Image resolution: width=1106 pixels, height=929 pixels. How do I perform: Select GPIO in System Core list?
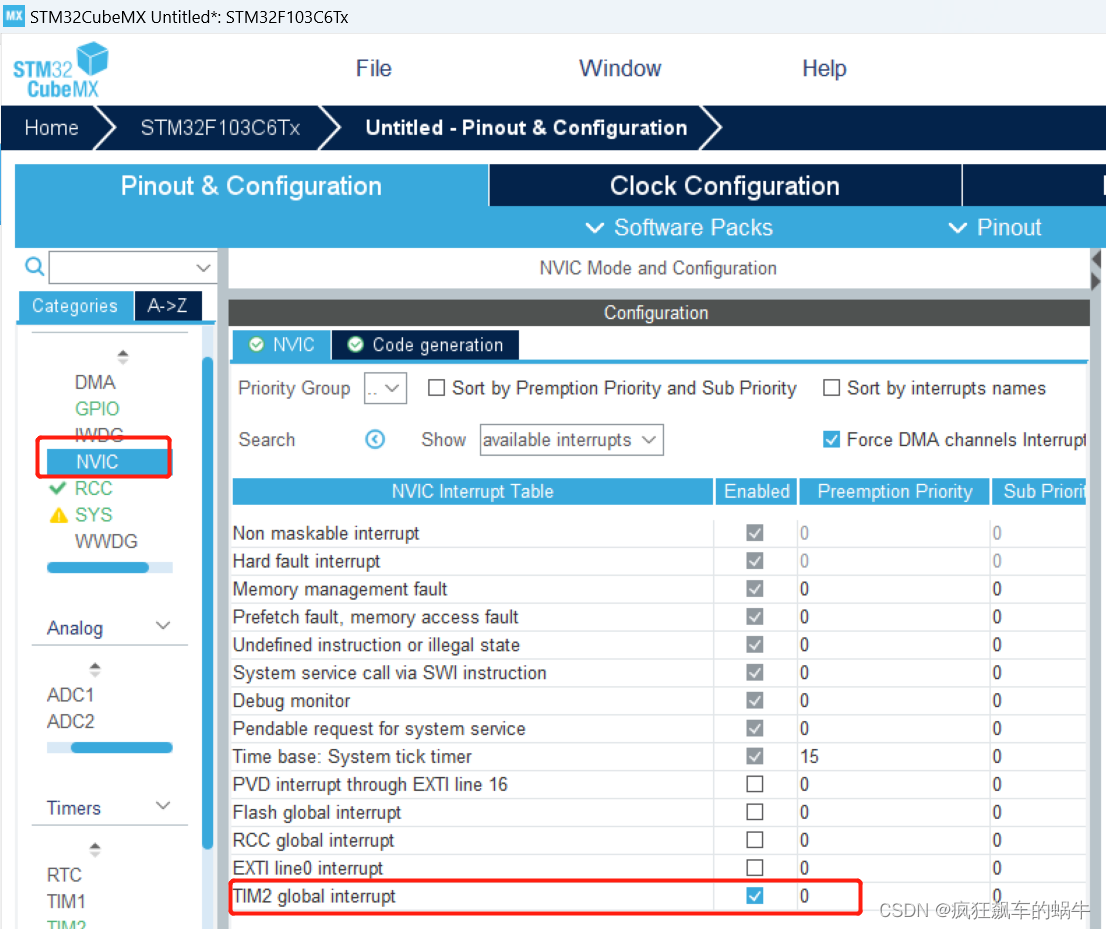(97, 408)
